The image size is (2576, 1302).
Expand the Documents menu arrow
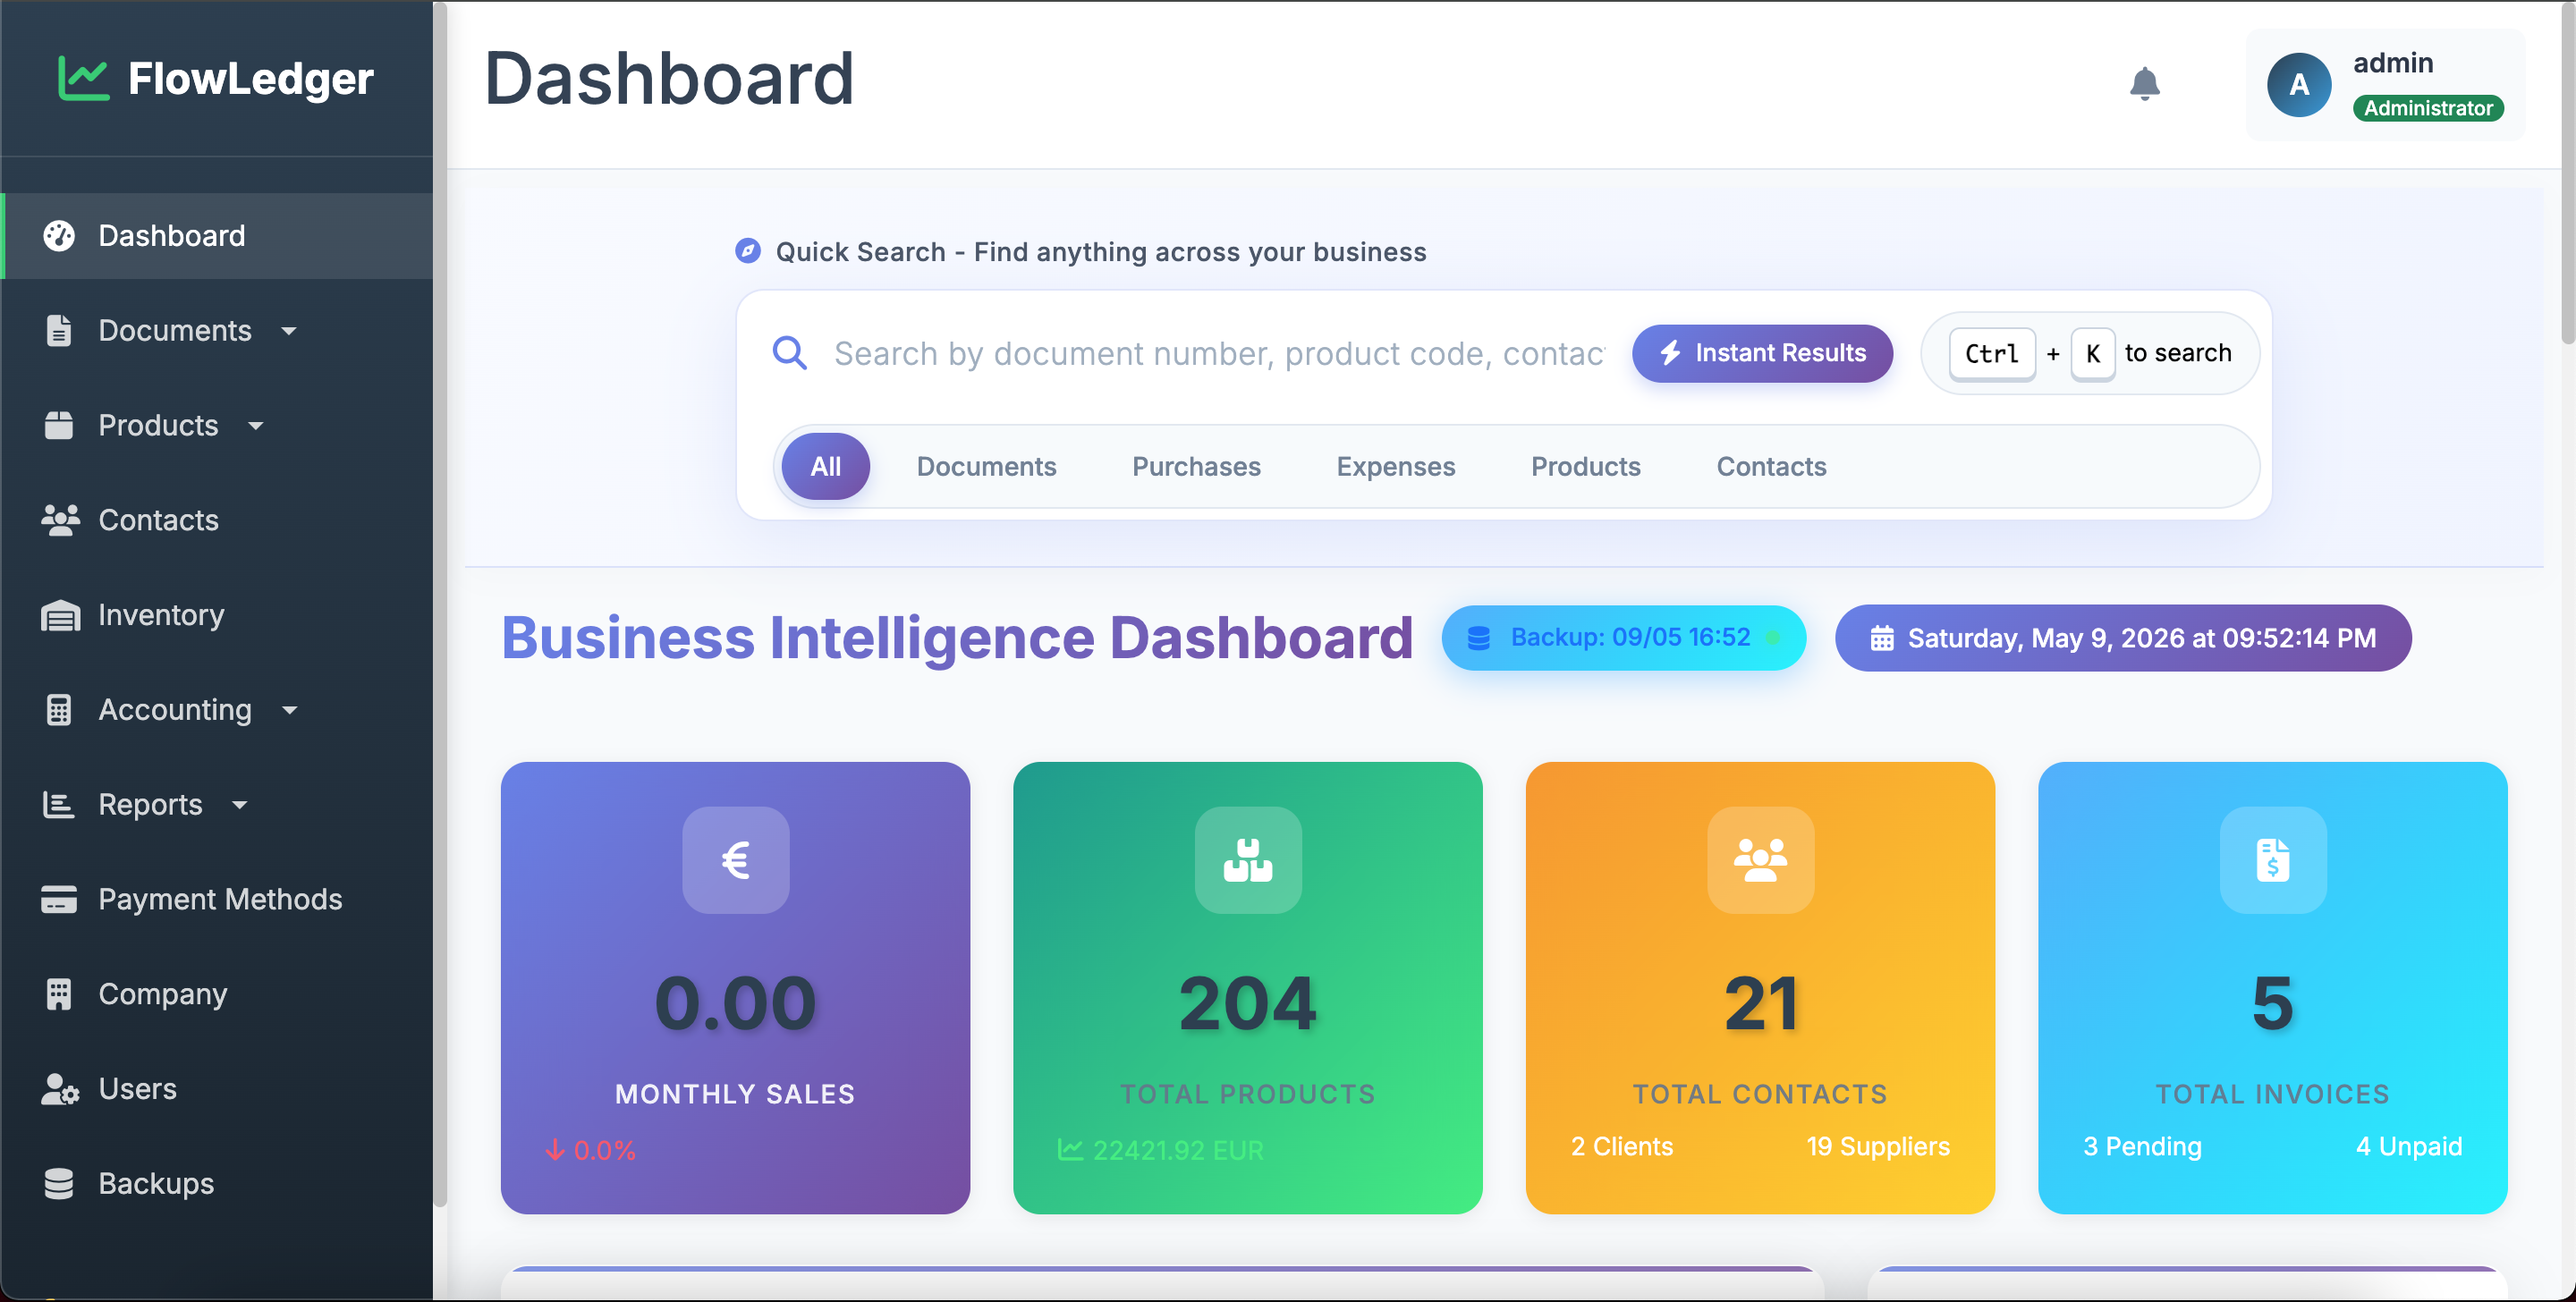[x=289, y=331]
